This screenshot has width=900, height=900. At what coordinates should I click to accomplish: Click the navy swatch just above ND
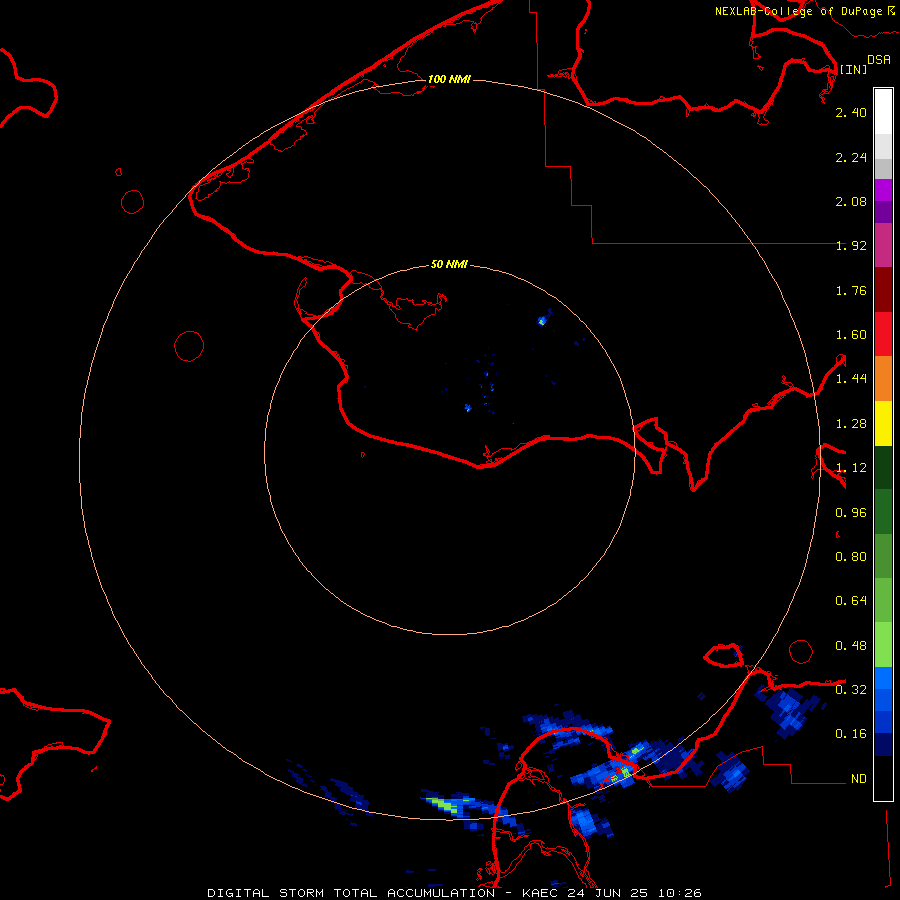coord(883,745)
